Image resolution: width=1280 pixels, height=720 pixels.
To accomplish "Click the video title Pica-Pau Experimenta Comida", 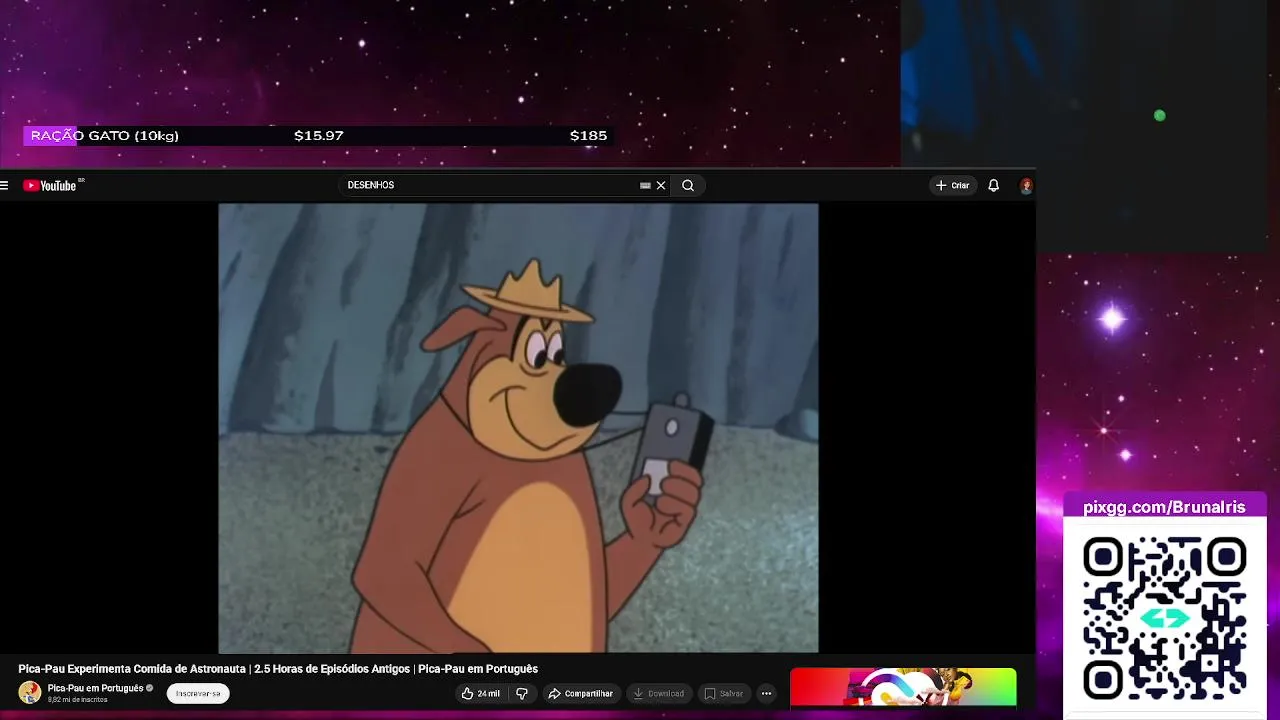I will [278, 669].
